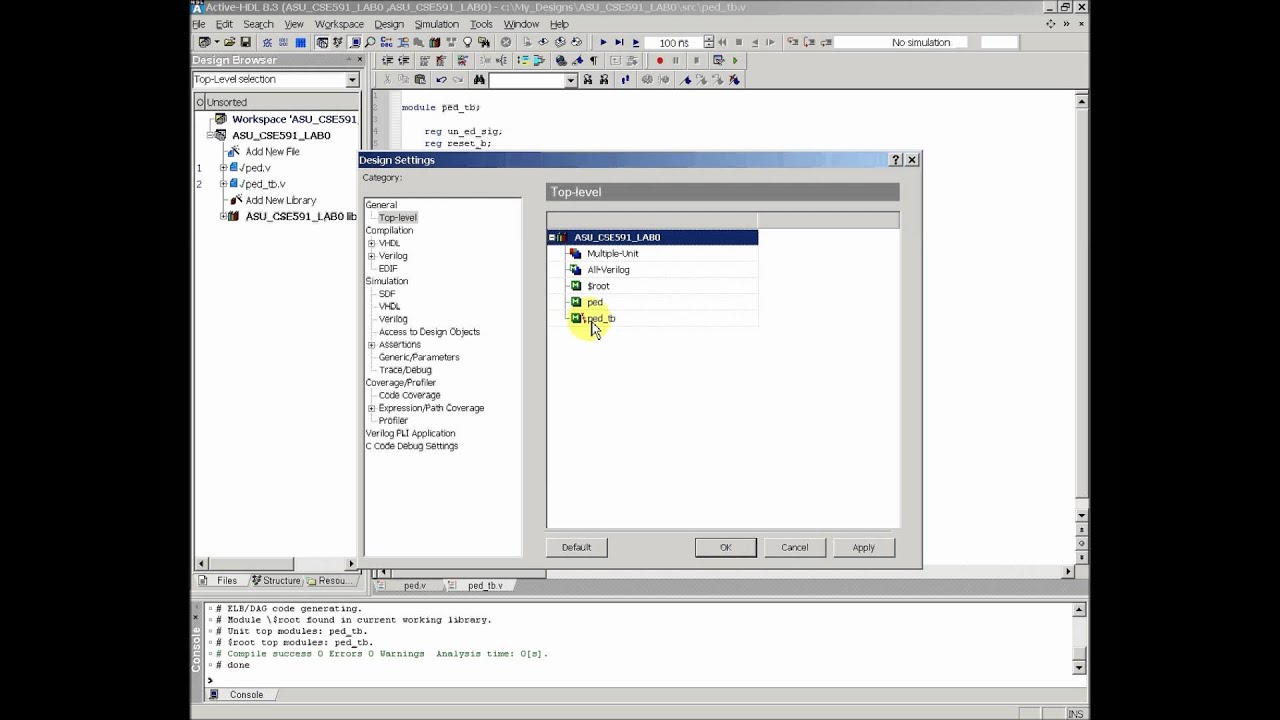Collapse ASU_CSE591_LAB0 in the Top-level list

coord(551,237)
